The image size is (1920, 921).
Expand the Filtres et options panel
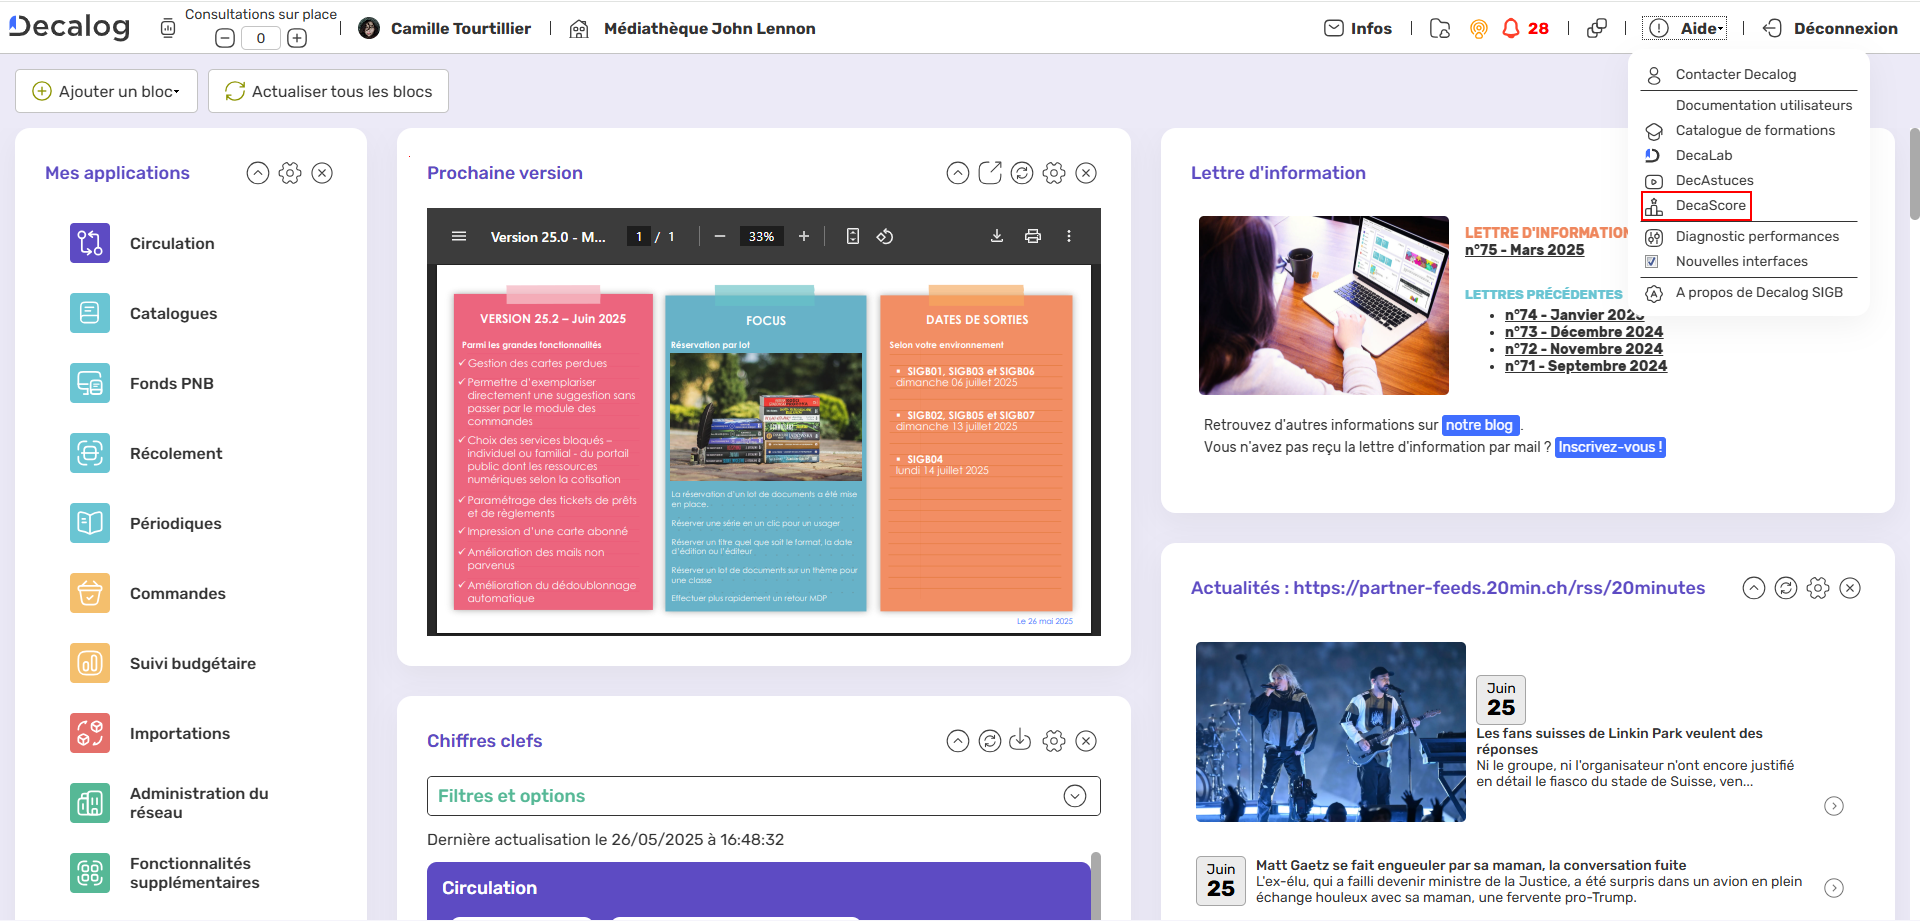click(x=1075, y=796)
